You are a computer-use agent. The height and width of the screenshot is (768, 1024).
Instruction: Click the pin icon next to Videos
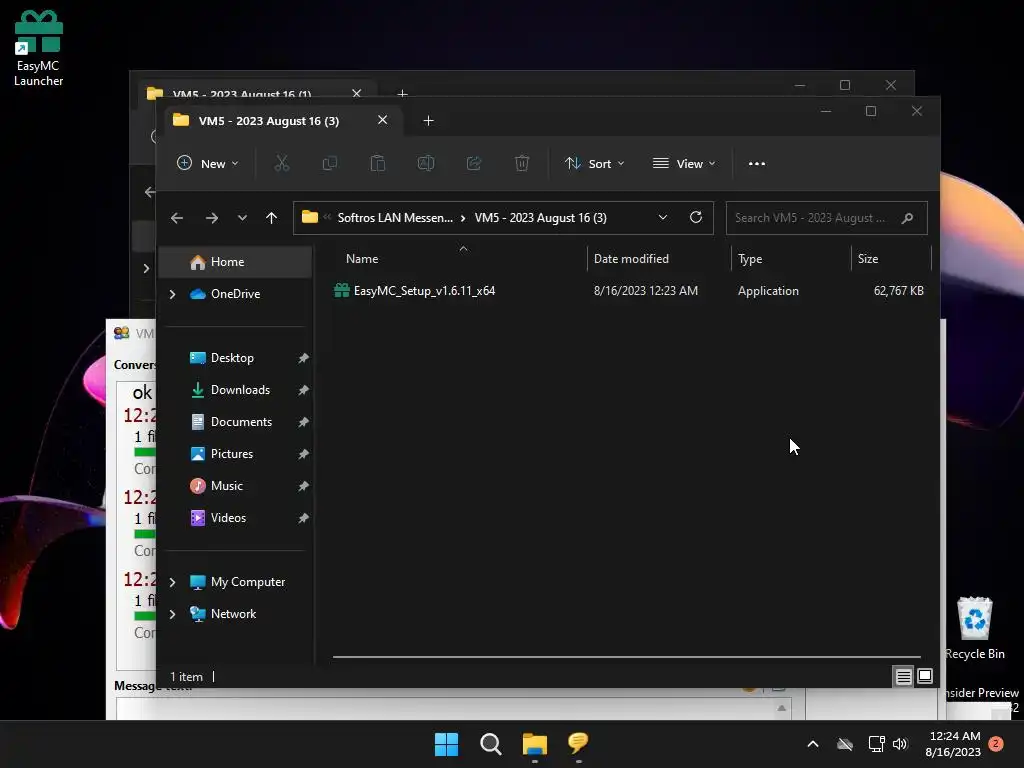[x=303, y=518]
